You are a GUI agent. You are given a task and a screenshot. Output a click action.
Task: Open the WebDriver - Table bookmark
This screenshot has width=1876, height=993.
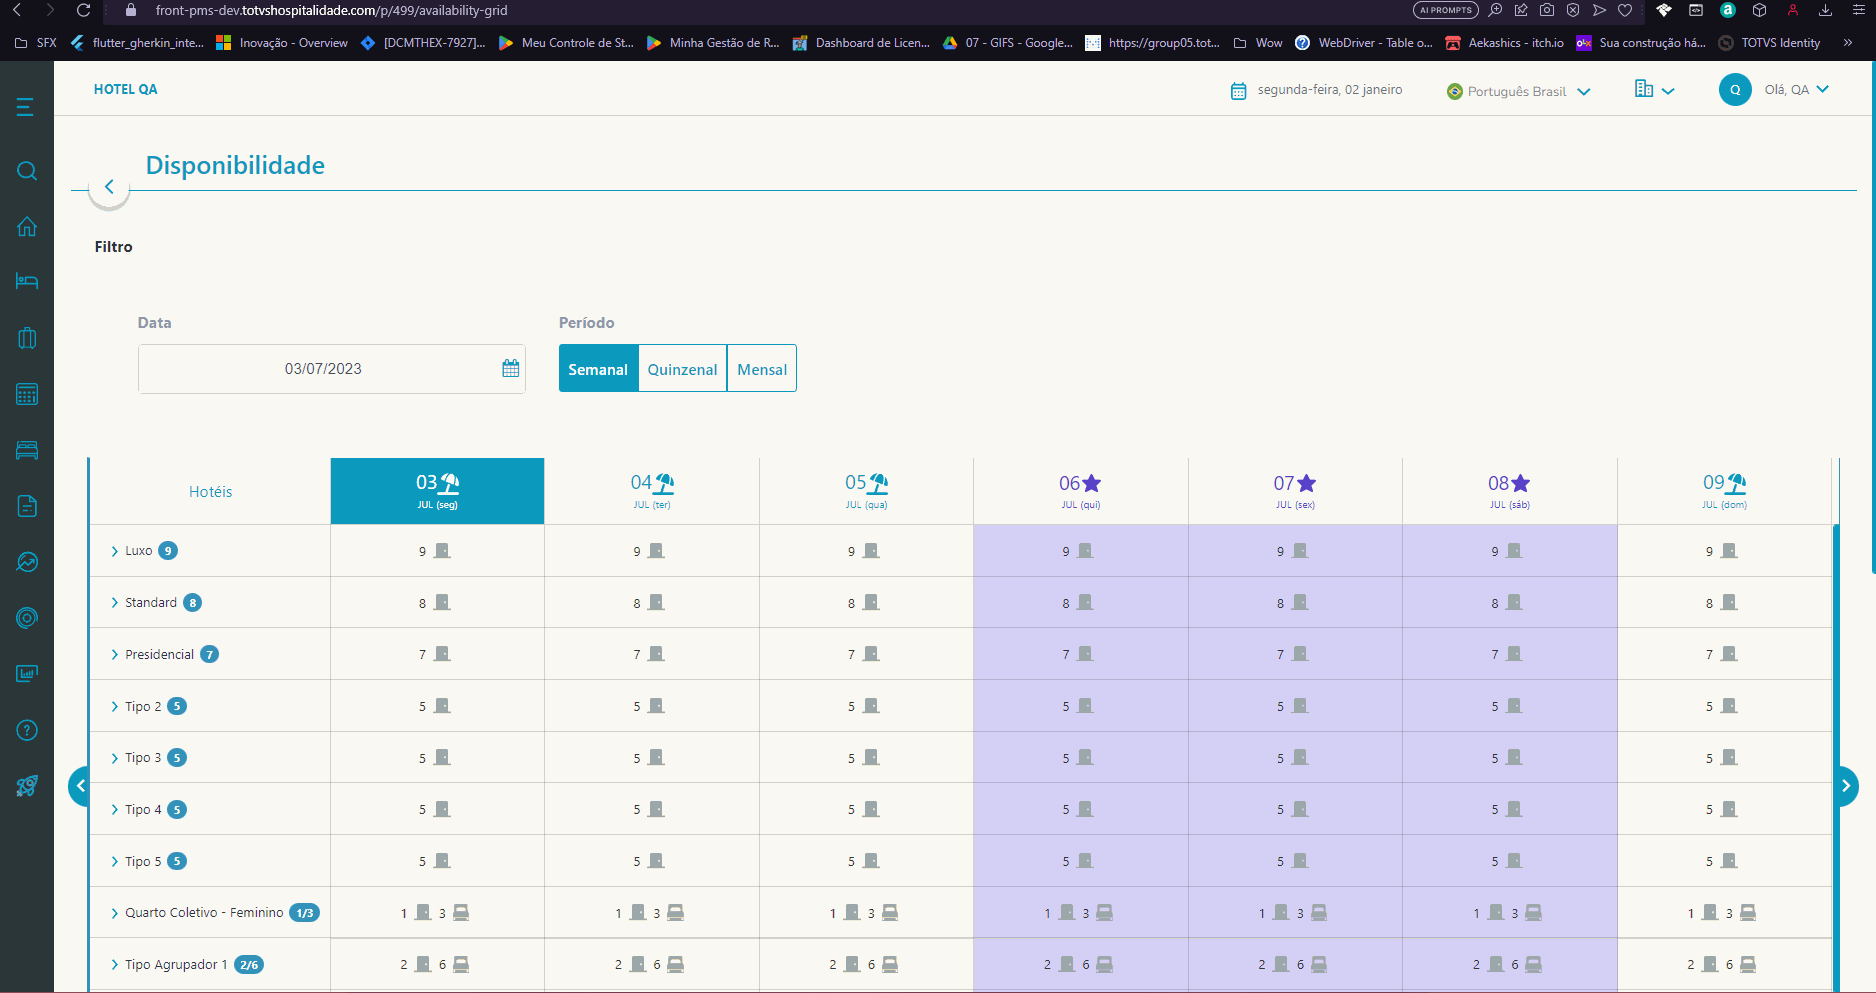coord(1363,43)
